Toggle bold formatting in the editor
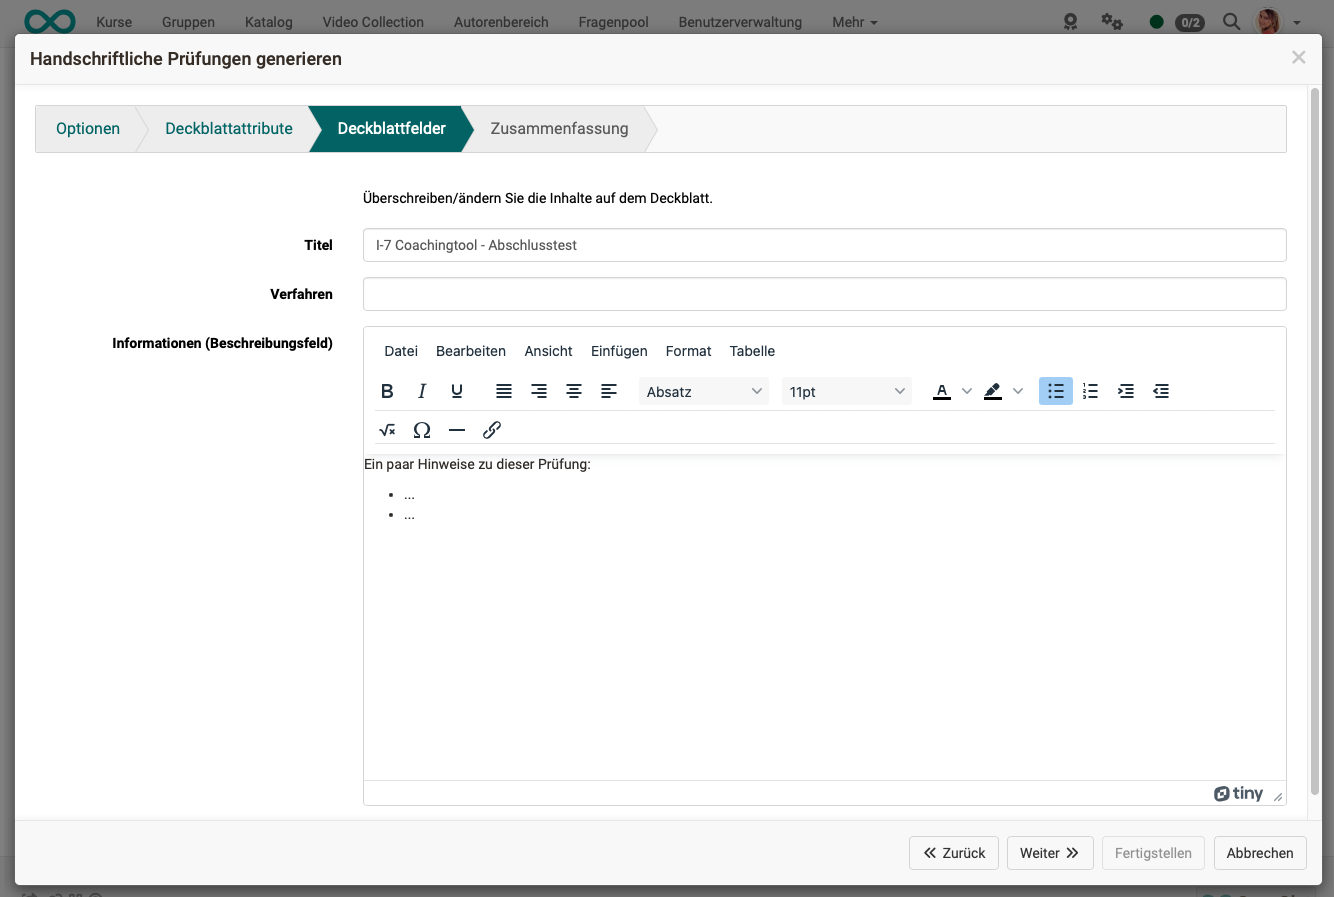This screenshot has width=1334, height=897. 387,391
